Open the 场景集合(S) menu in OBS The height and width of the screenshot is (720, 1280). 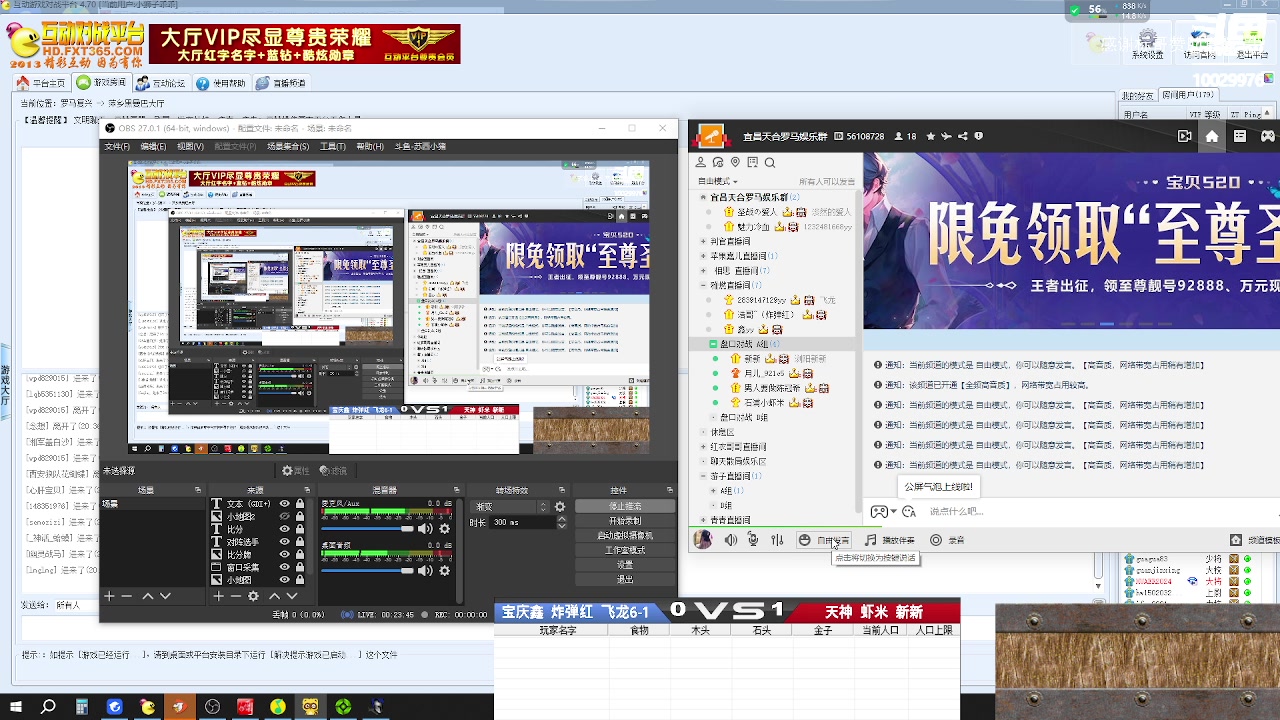288,146
